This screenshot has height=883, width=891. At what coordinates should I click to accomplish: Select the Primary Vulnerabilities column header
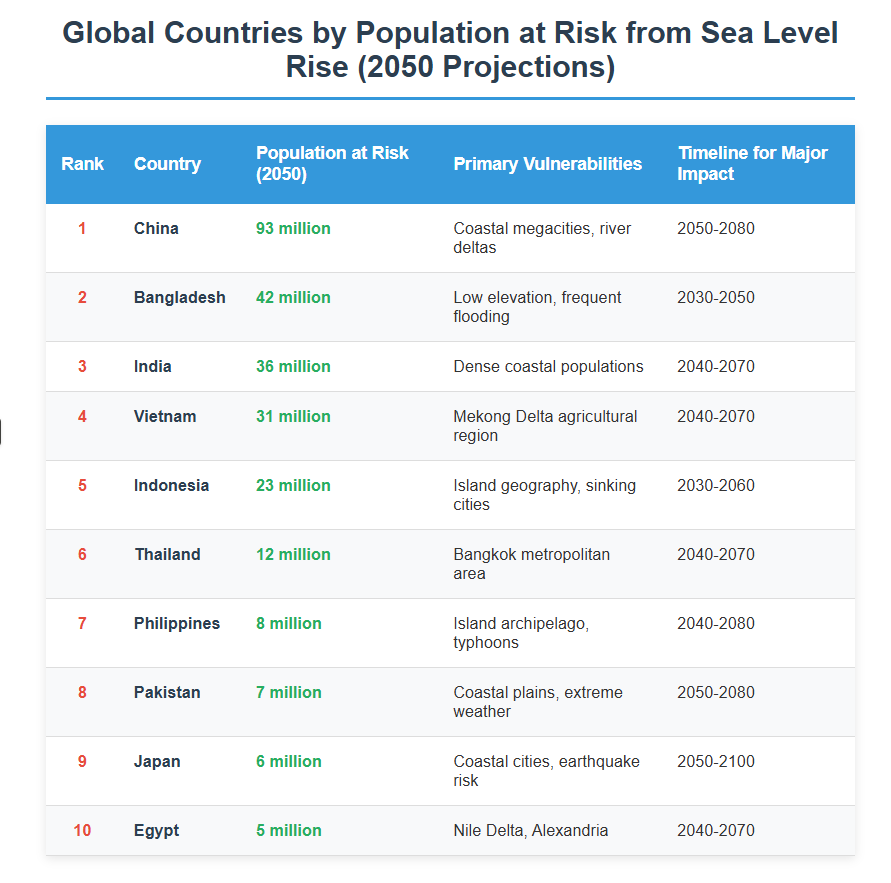tap(547, 164)
